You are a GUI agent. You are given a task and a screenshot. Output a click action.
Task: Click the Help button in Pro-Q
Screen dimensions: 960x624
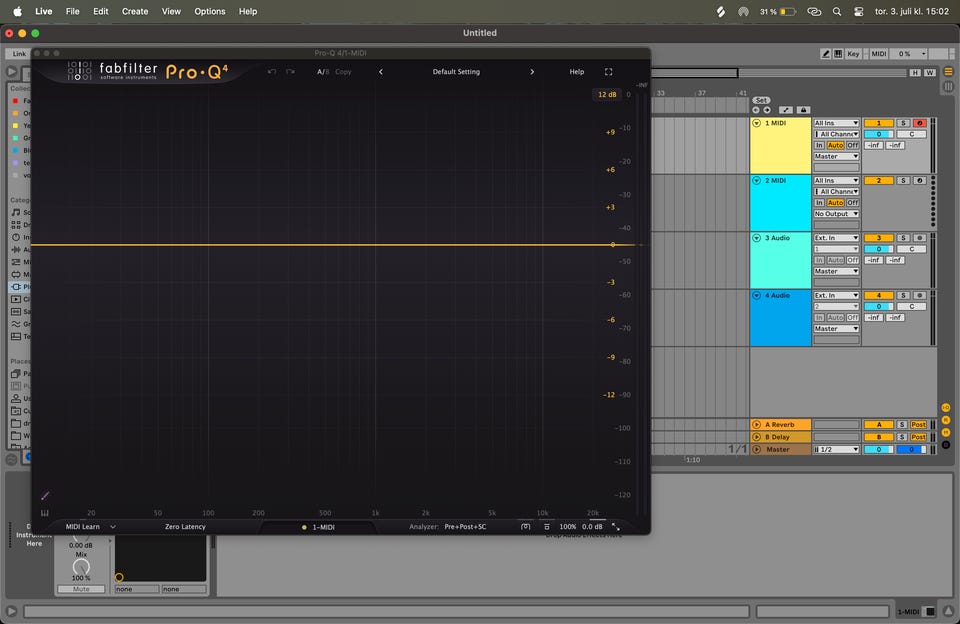pyautogui.click(x=577, y=72)
